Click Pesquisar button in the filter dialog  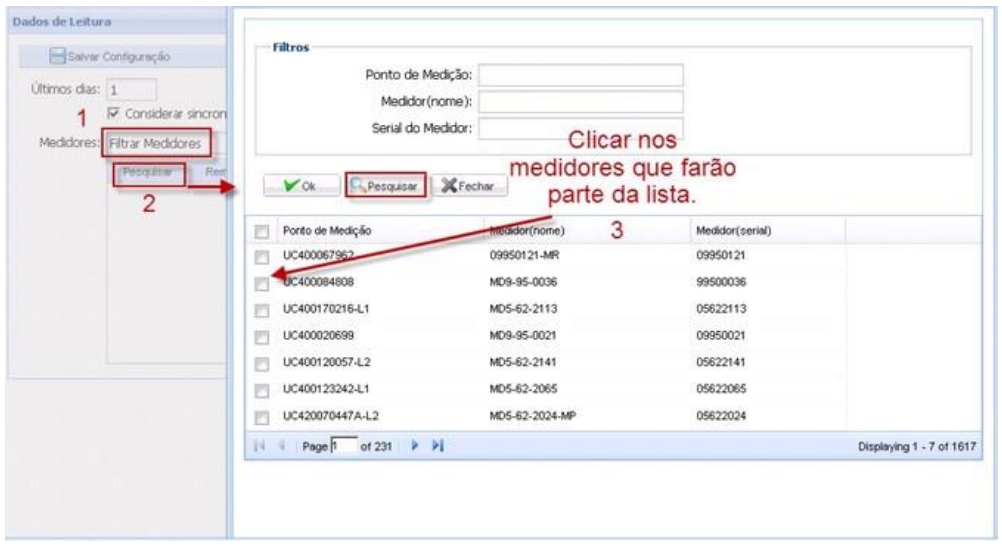[385, 186]
